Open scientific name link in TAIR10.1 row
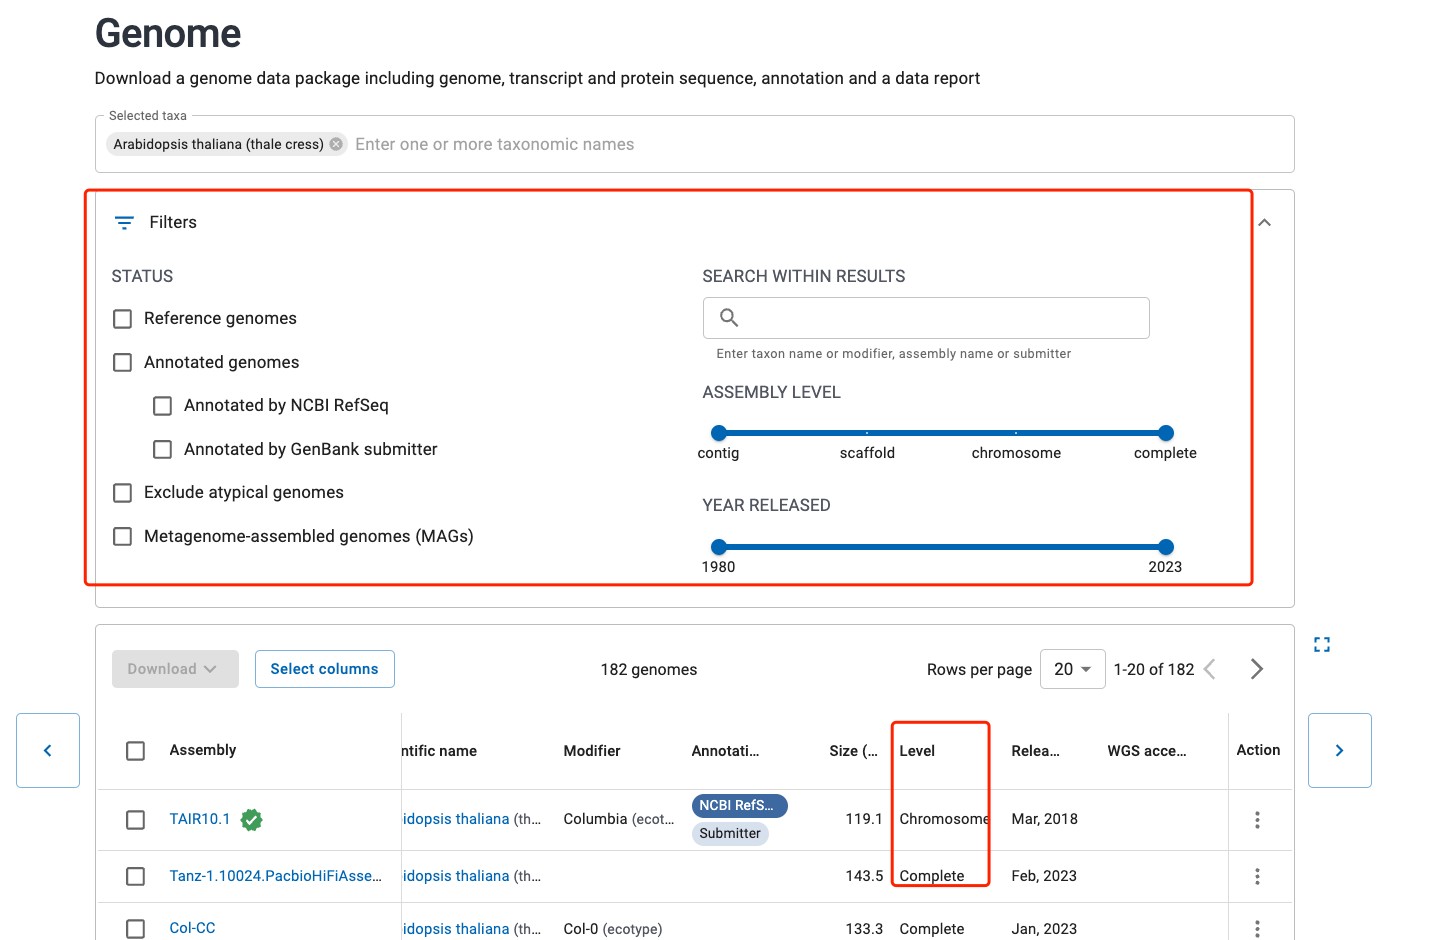1446x940 pixels. [x=456, y=819]
